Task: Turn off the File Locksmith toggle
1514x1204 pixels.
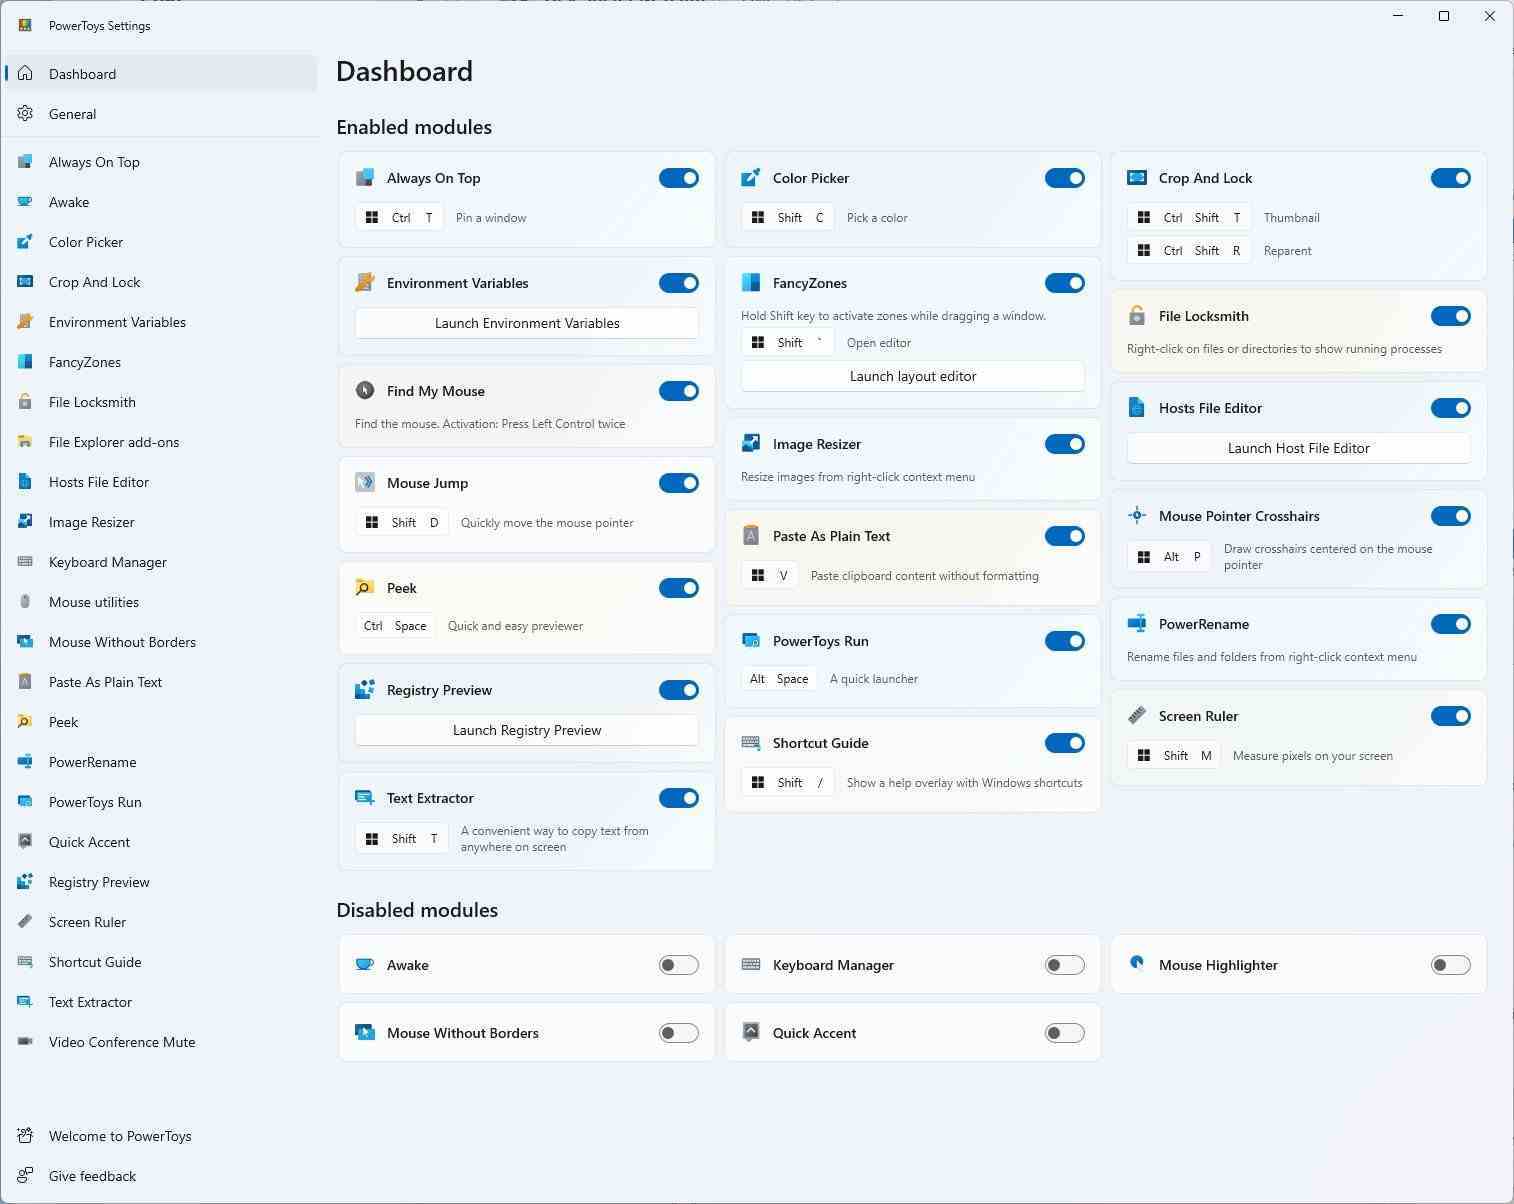Action: tap(1451, 316)
